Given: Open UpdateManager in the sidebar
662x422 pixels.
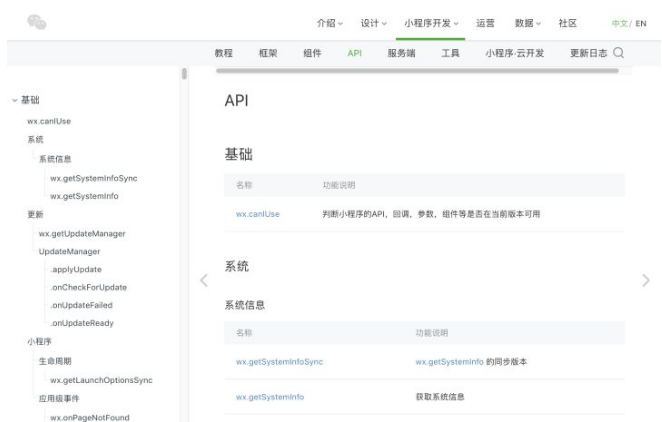Looking at the screenshot, I should click(x=69, y=252).
